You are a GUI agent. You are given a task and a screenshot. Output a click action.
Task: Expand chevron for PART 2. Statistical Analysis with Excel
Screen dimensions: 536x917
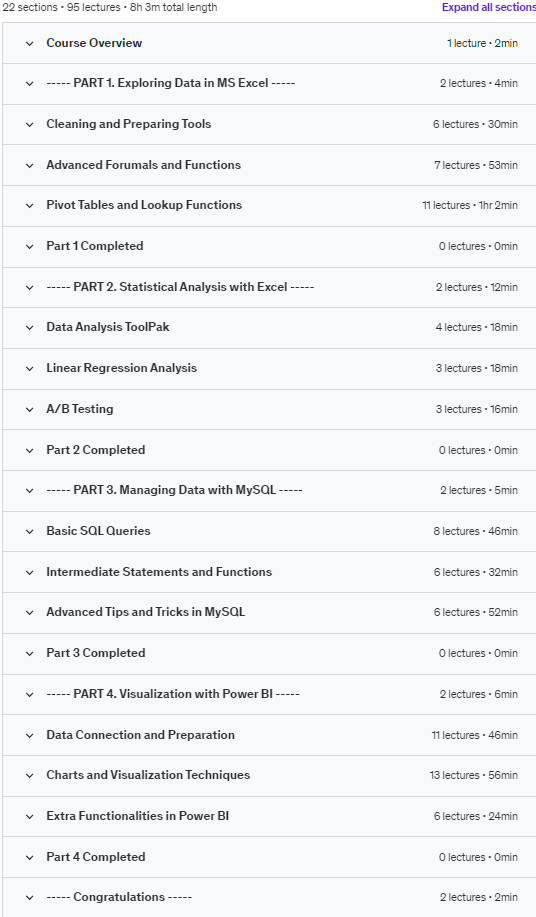pyautogui.click(x=30, y=288)
